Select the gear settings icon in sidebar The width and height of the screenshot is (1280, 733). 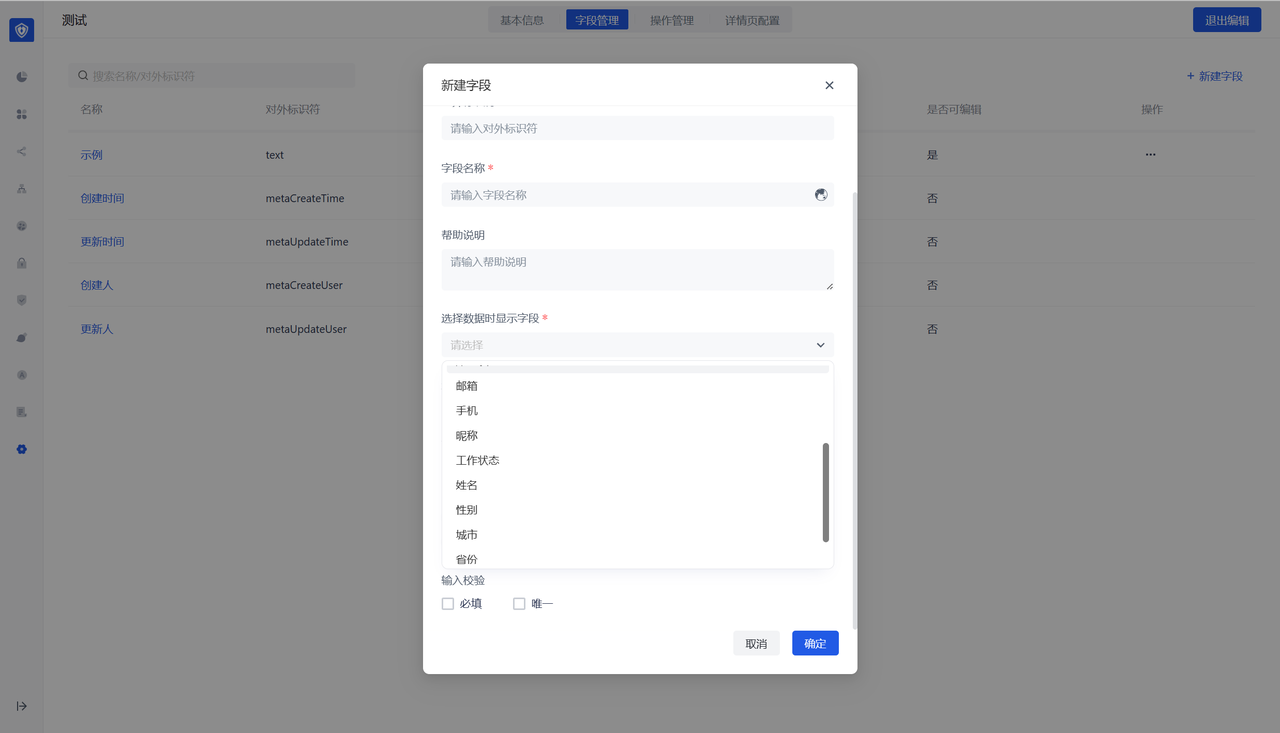(22, 449)
